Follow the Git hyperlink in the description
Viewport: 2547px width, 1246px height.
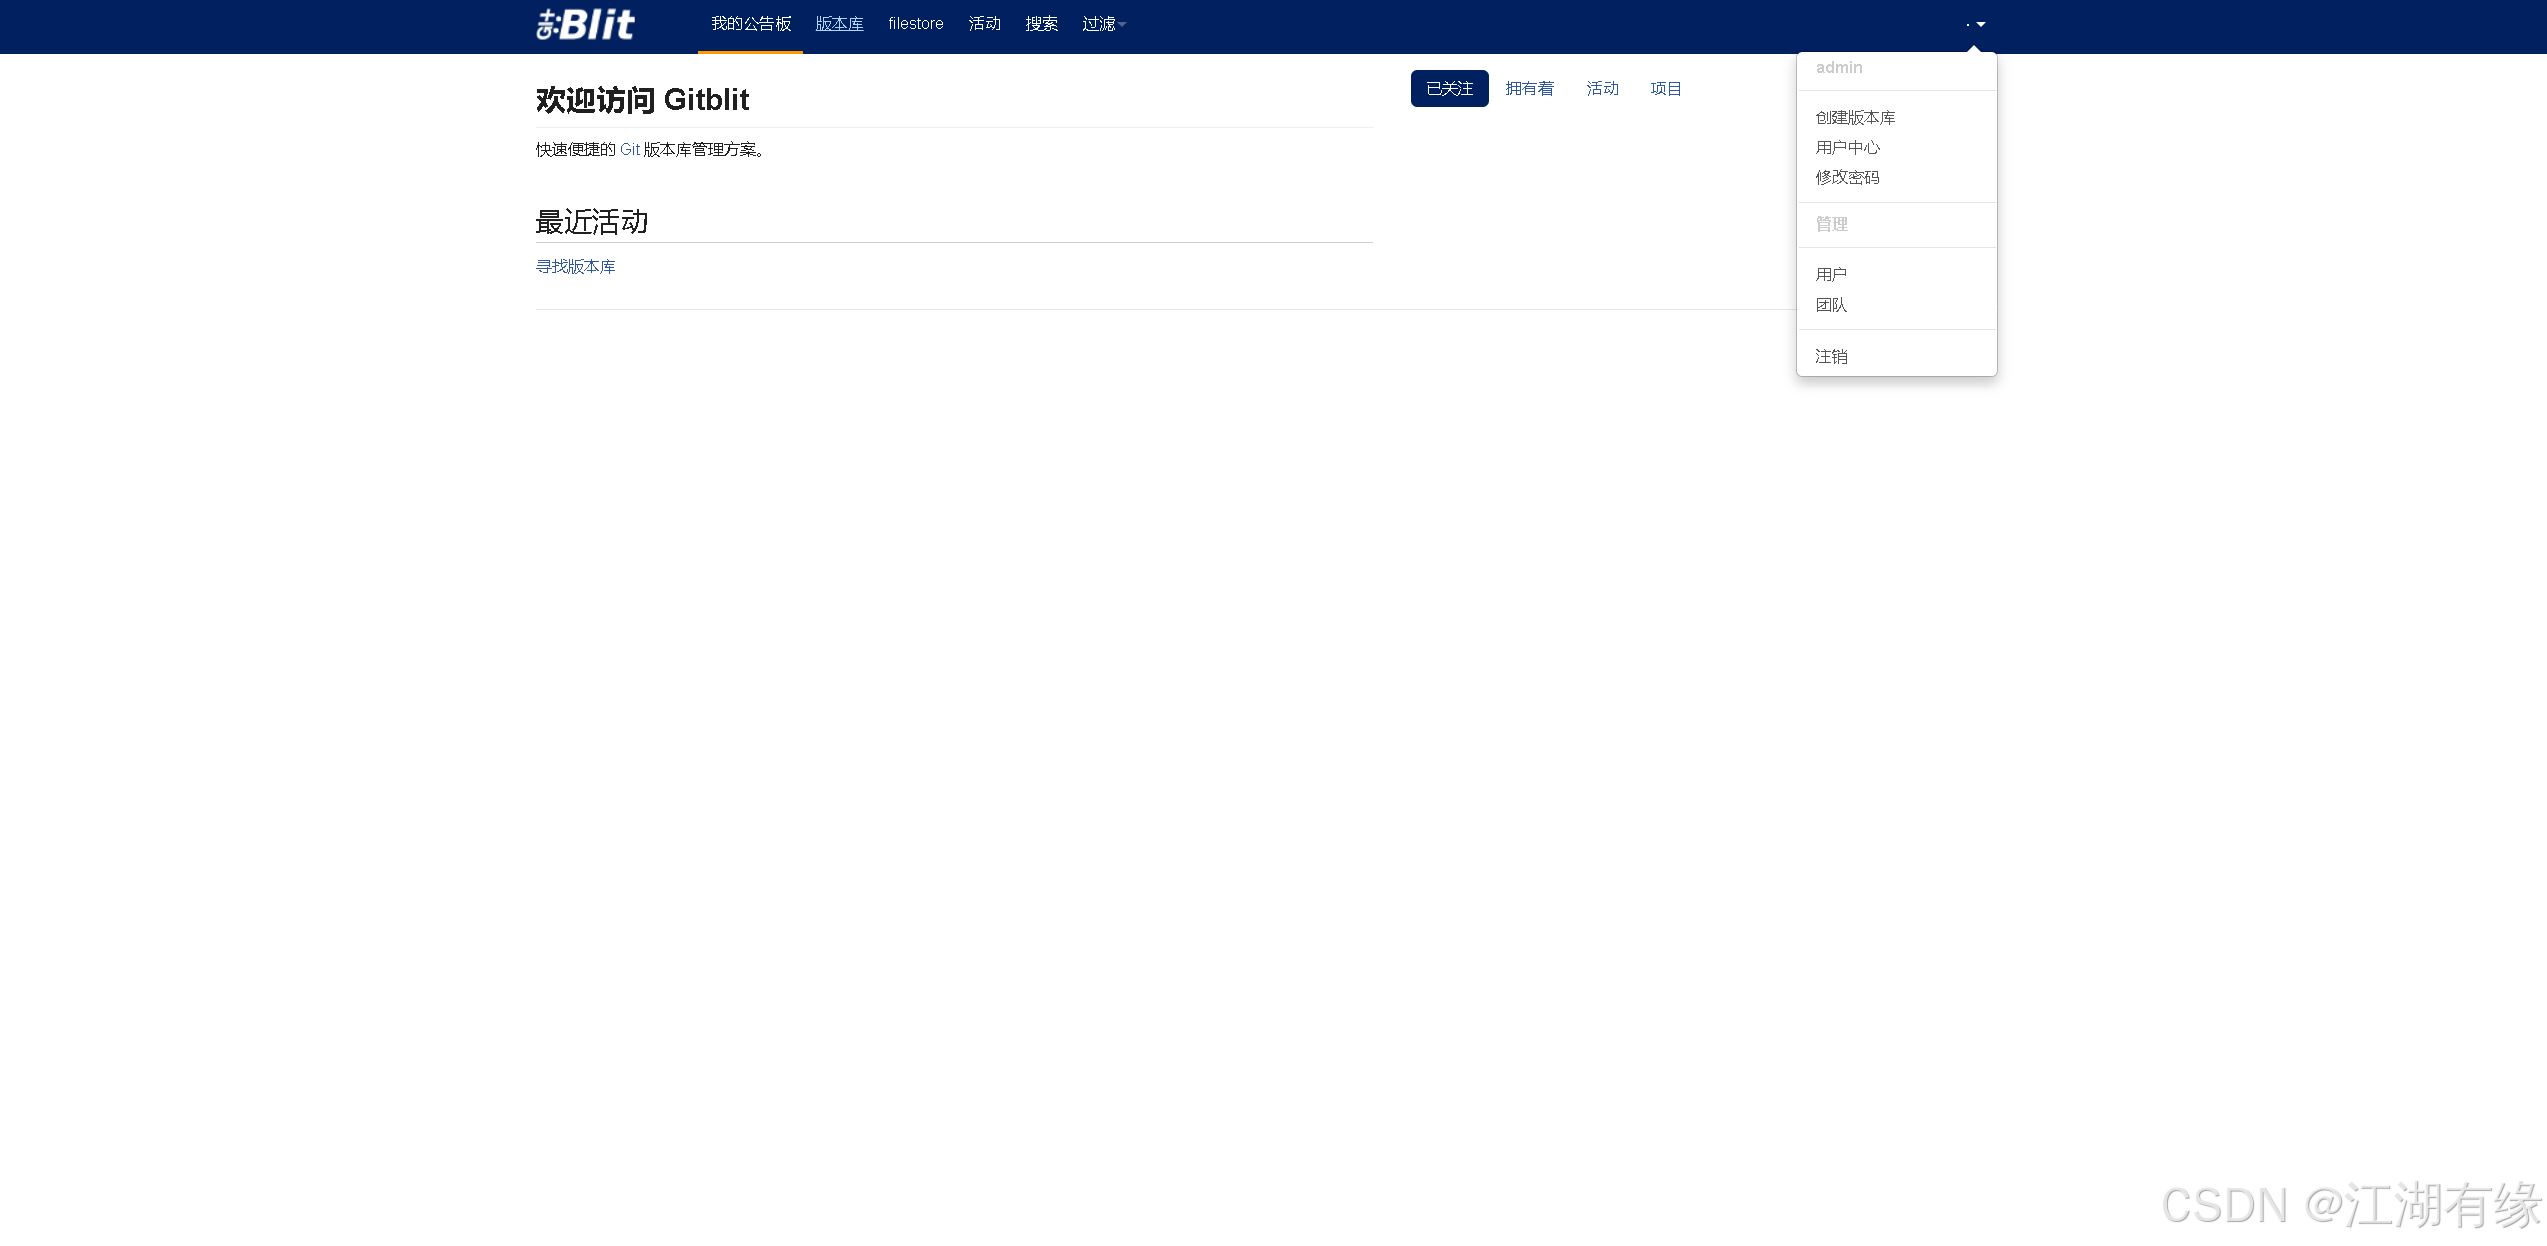click(x=629, y=150)
